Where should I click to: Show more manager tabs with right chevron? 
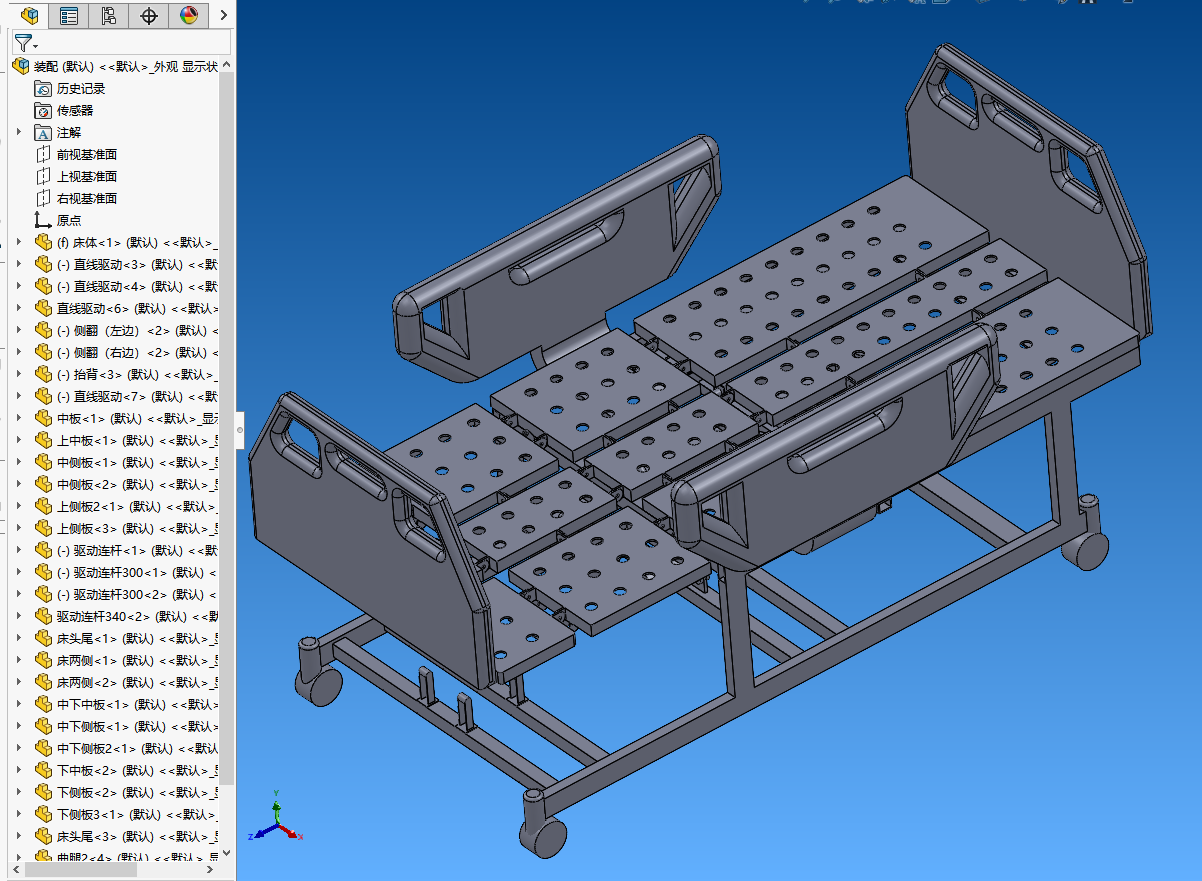tap(223, 15)
